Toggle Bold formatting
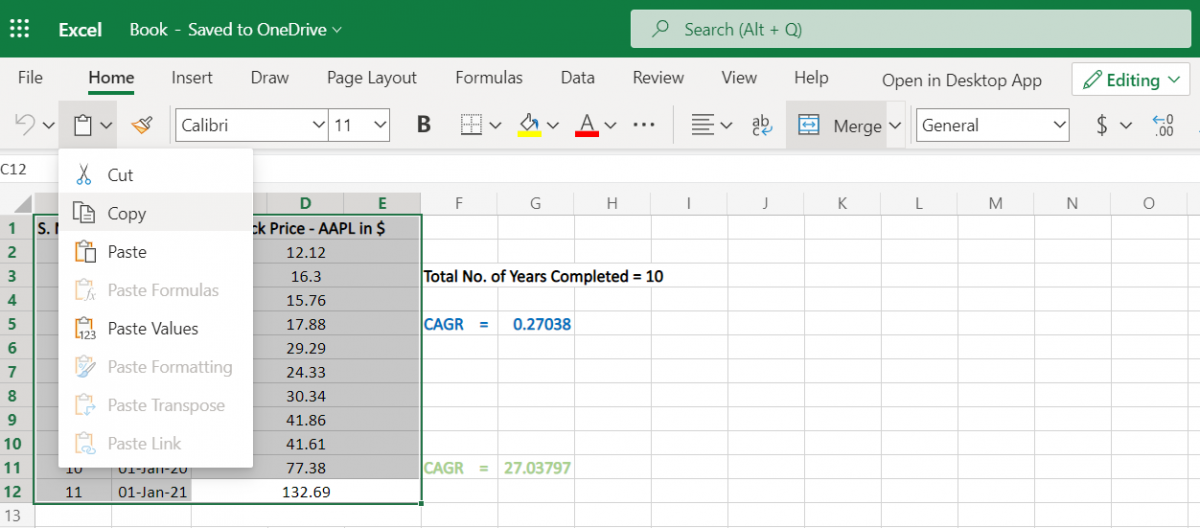Viewport: 1200px width, 528px height. (424, 125)
